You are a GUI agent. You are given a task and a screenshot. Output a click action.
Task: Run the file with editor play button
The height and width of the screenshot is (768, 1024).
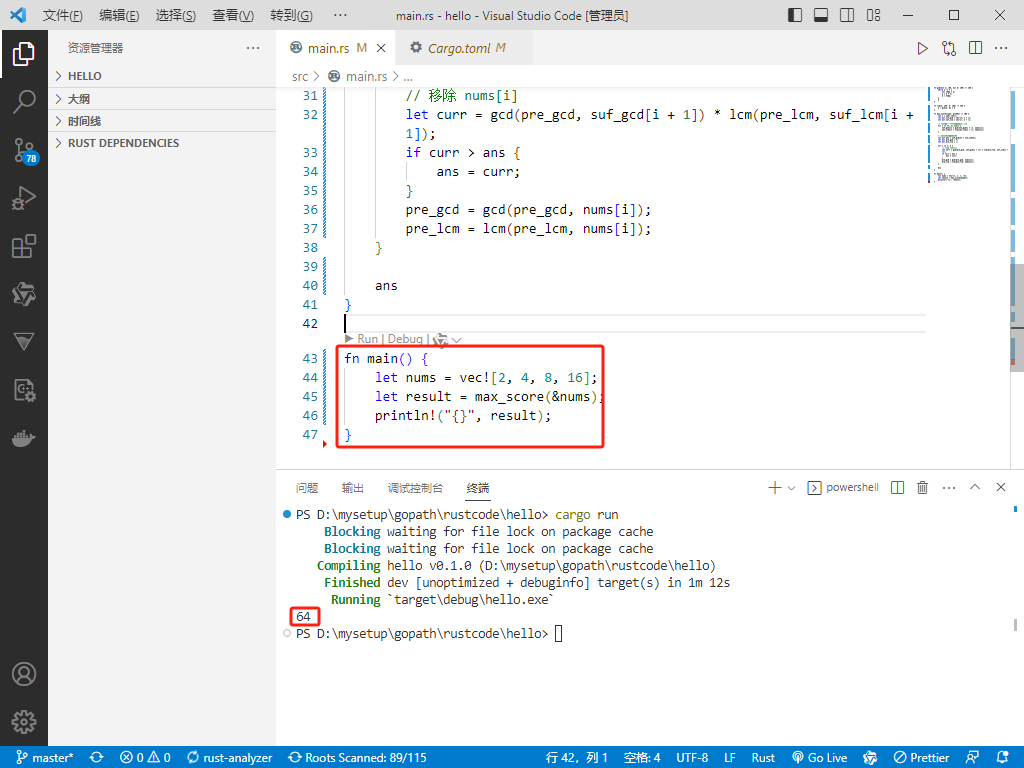(922, 48)
